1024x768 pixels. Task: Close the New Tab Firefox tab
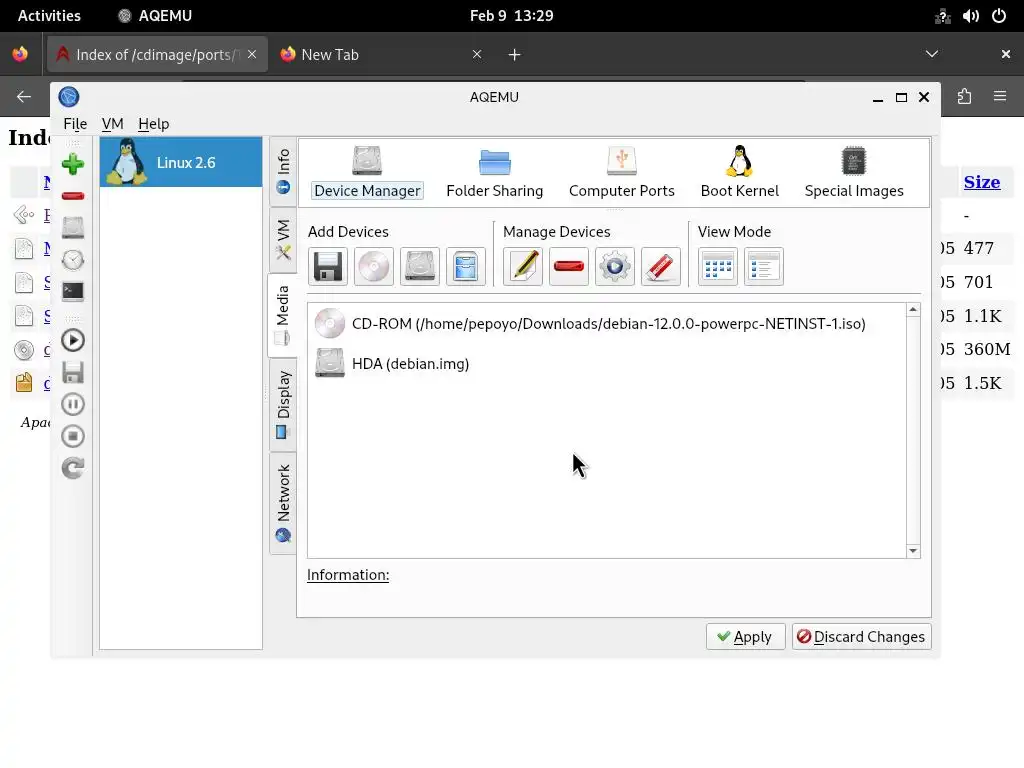(477, 54)
